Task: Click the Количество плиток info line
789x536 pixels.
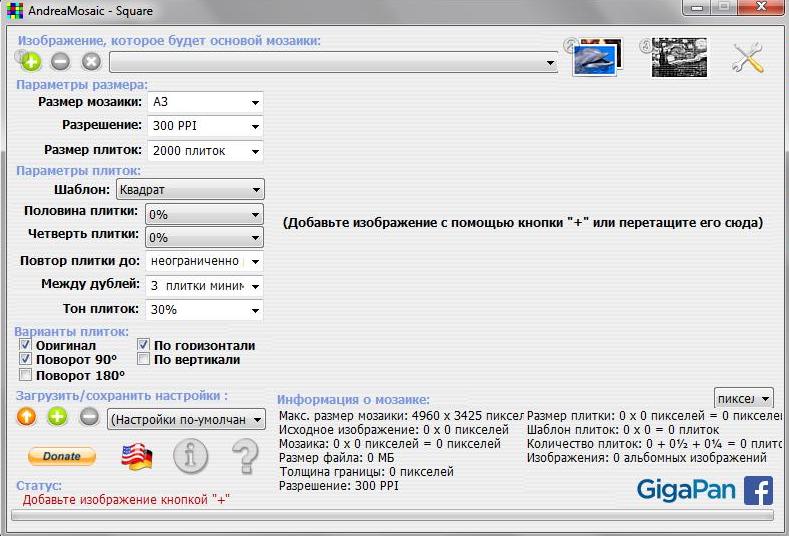Action: pos(654,444)
